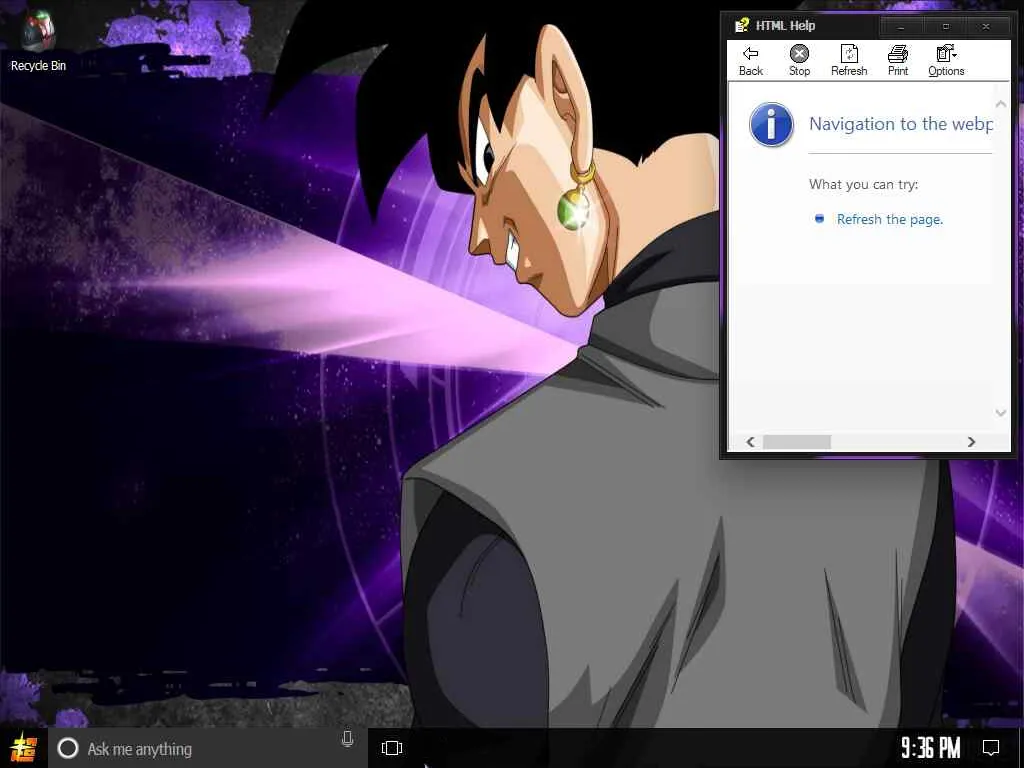This screenshot has width=1024, height=768.
Task: Click the horizontal scrollbar right arrow
Action: tap(971, 442)
